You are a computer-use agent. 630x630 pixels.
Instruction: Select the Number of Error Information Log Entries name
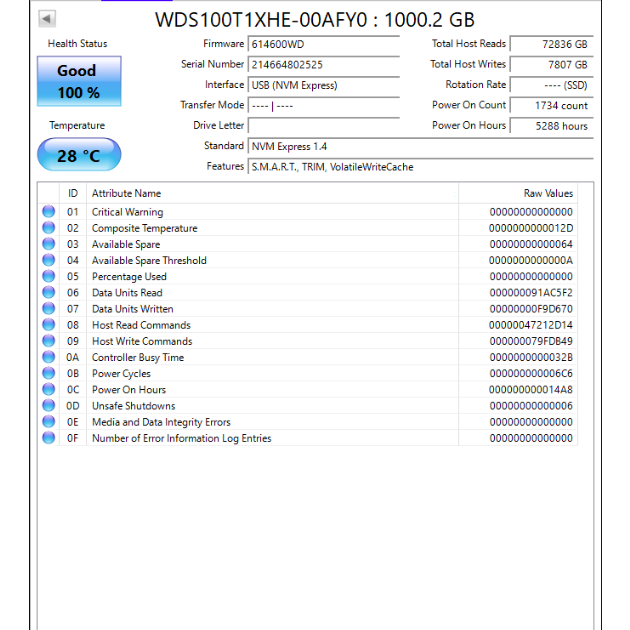pyautogui.click(x=182, y=438)
